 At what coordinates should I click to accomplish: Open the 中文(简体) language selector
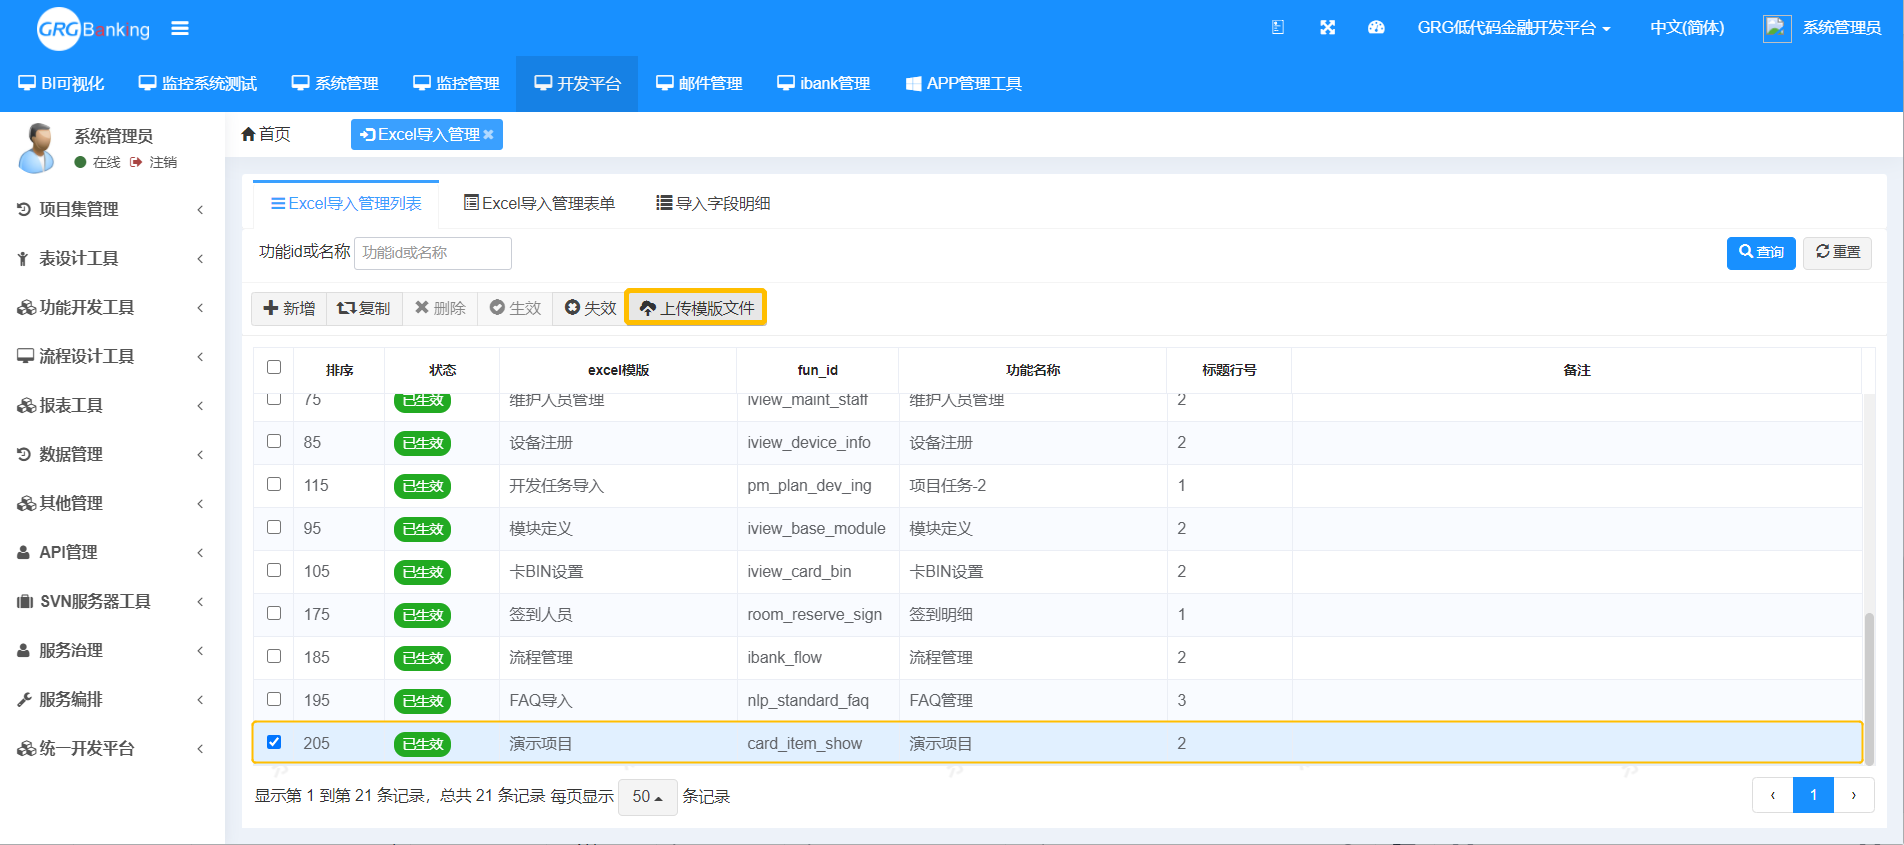pos(1687,28)
